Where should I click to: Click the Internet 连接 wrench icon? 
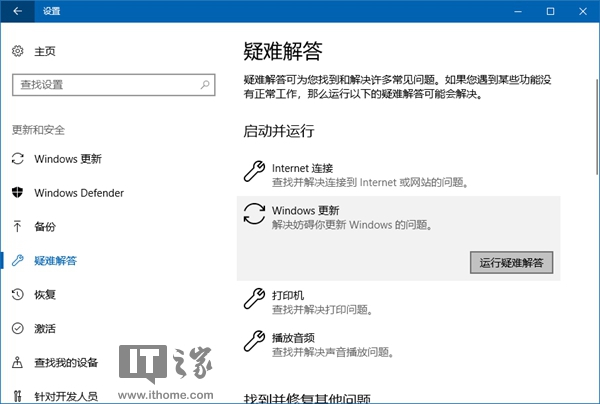[254, 171]
